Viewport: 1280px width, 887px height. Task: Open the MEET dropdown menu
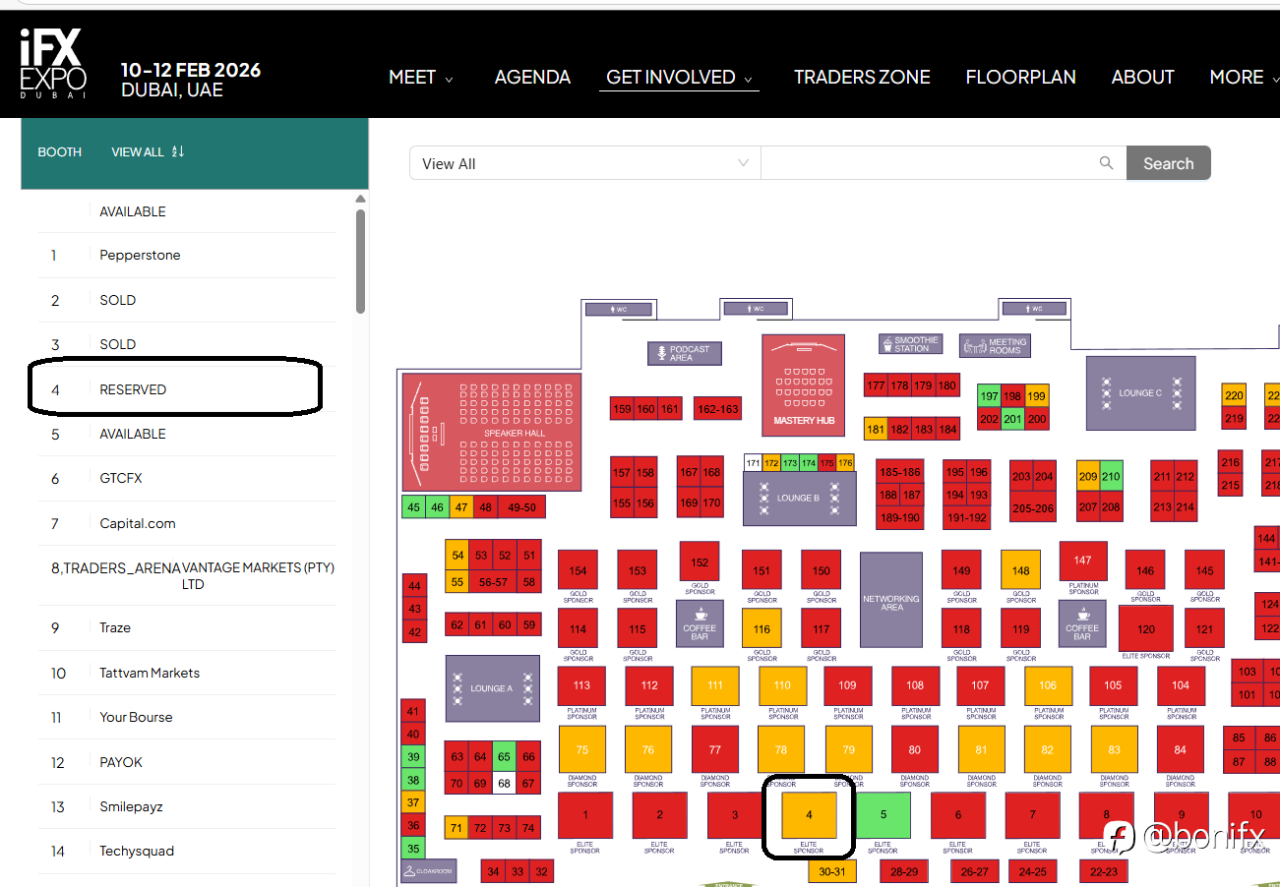pos(421,77)
